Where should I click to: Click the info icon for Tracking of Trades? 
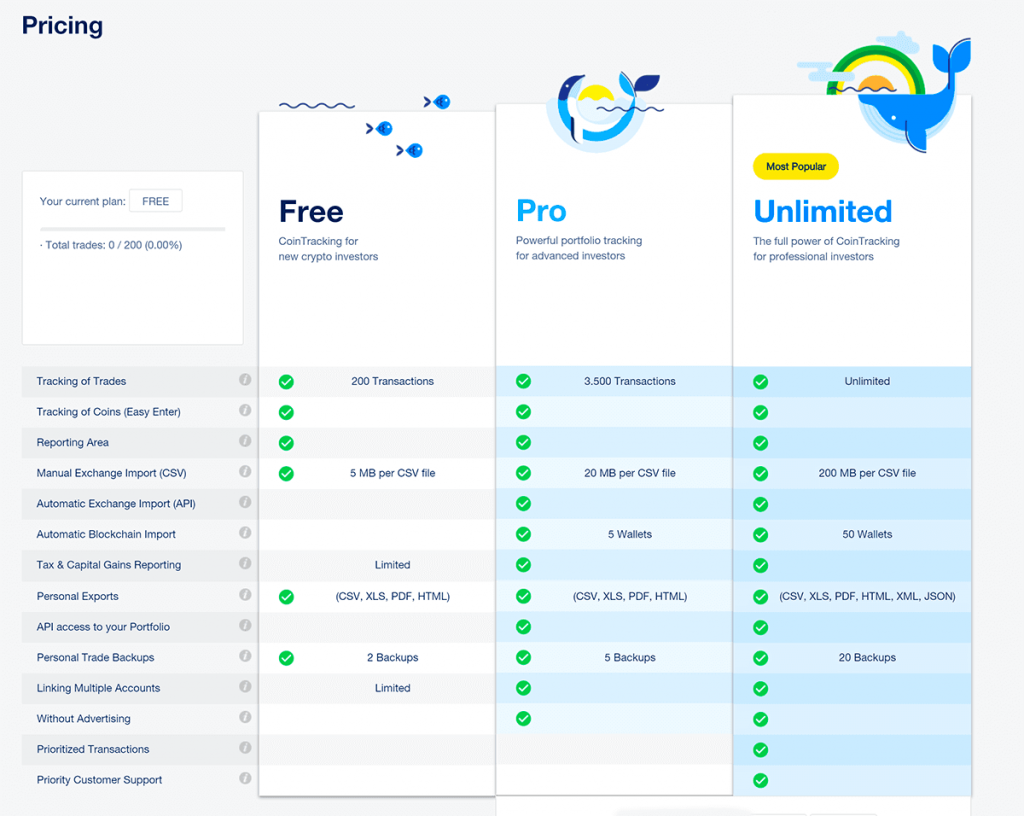(245, 380)
